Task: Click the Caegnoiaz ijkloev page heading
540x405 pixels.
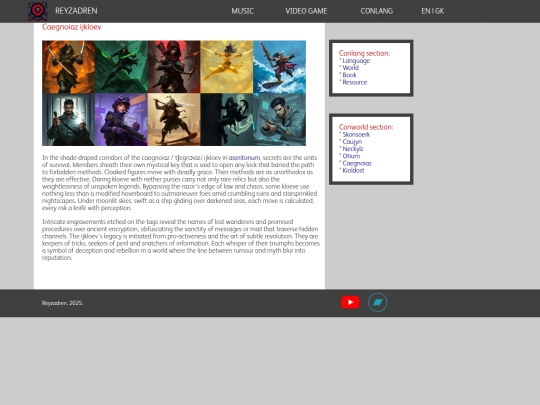Action: click(x=72, y=27)
